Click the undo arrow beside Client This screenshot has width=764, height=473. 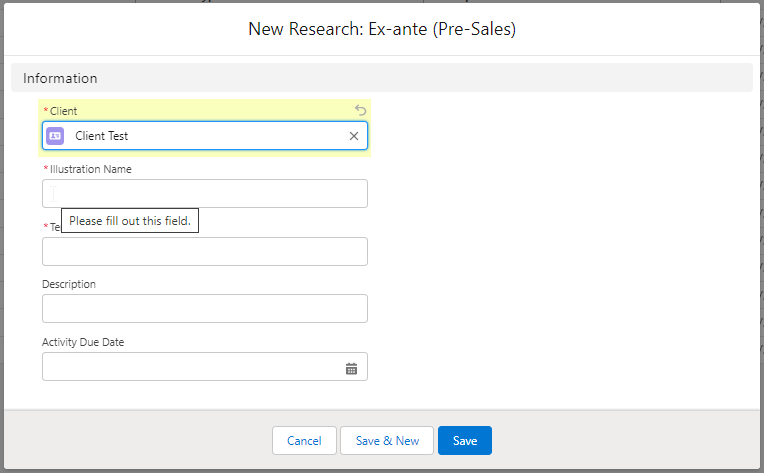pos(361,110)
